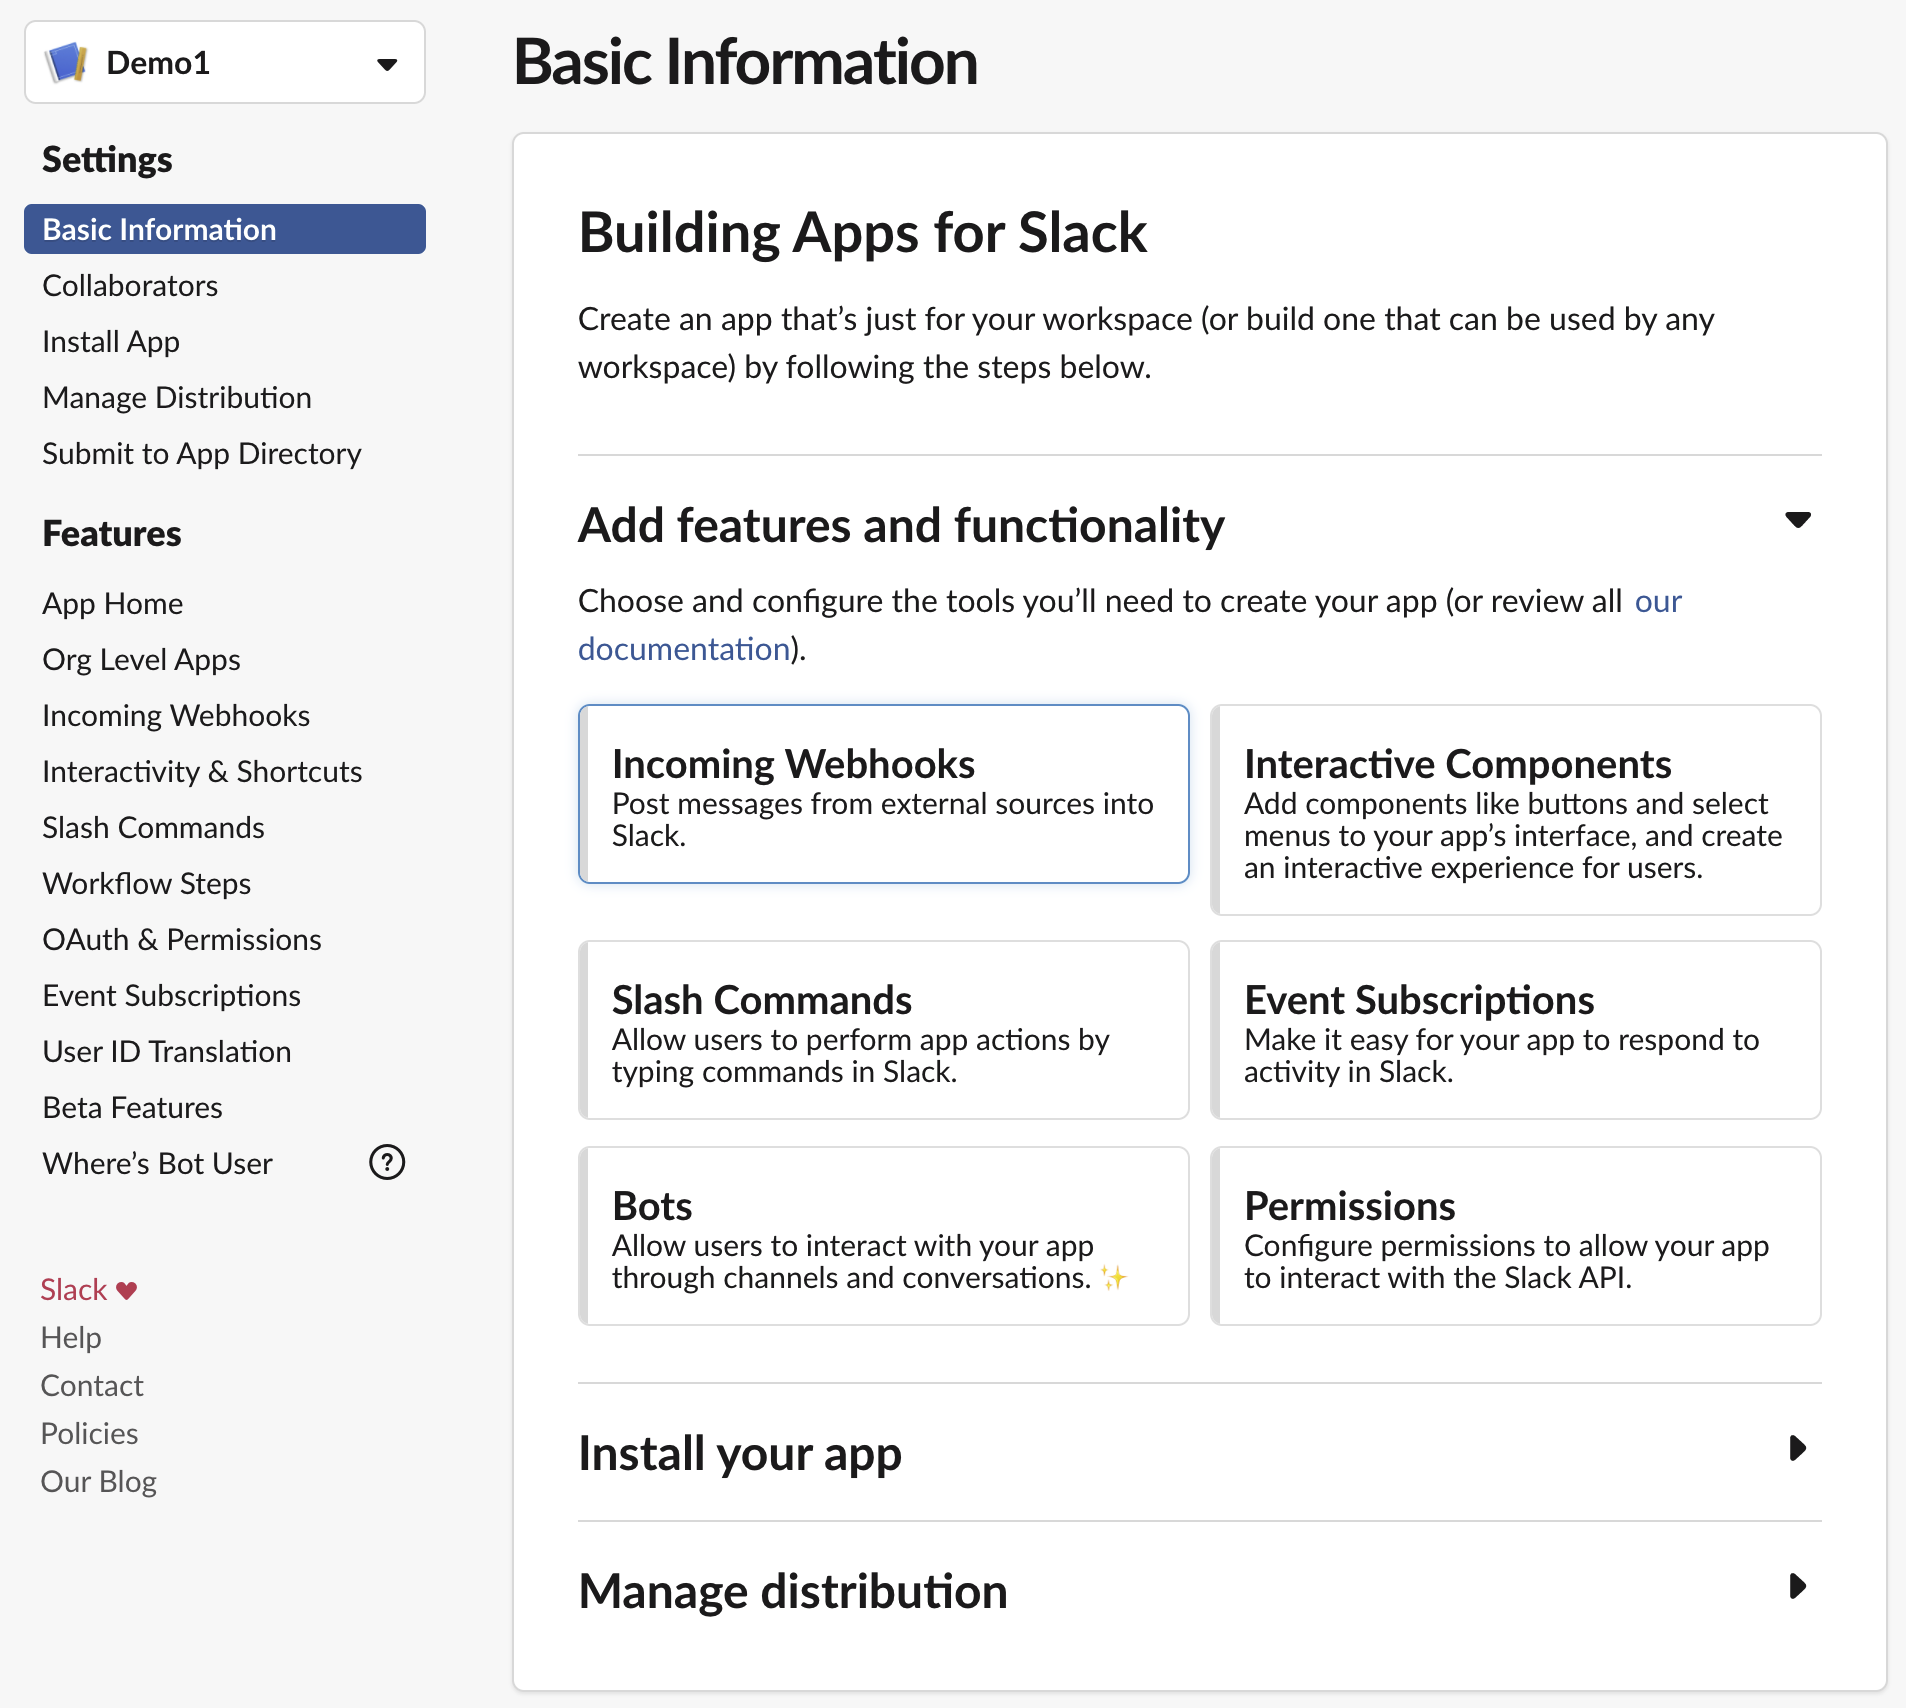This screenshot has height=1708, width=1906.
Task: Click the heart icon next to Slack
Action: (127, 1290)
